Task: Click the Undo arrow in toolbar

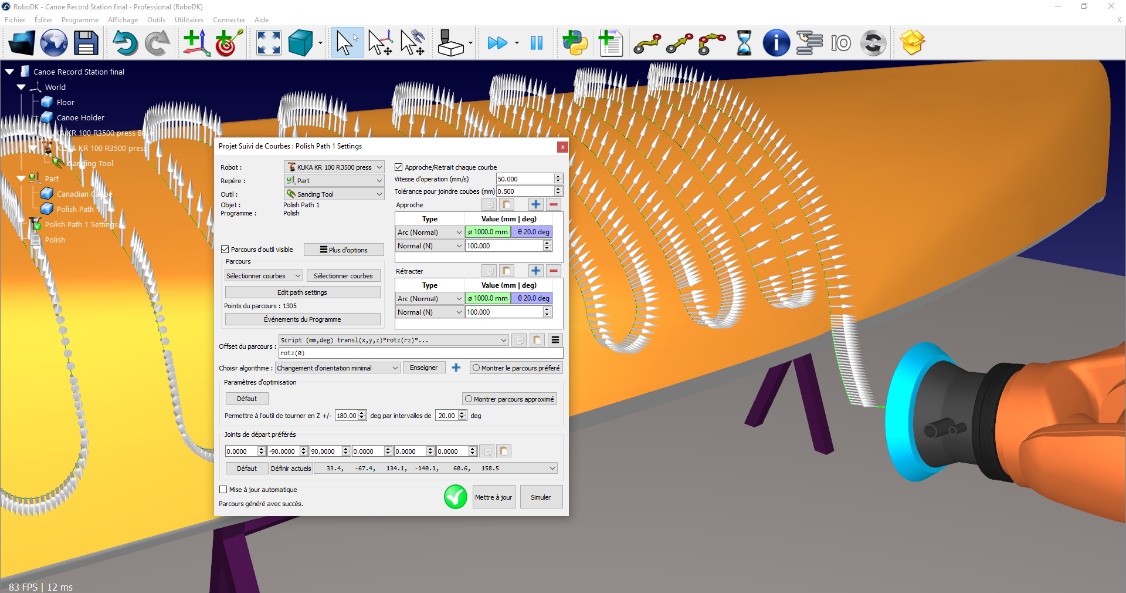Action: pos(125,43)
